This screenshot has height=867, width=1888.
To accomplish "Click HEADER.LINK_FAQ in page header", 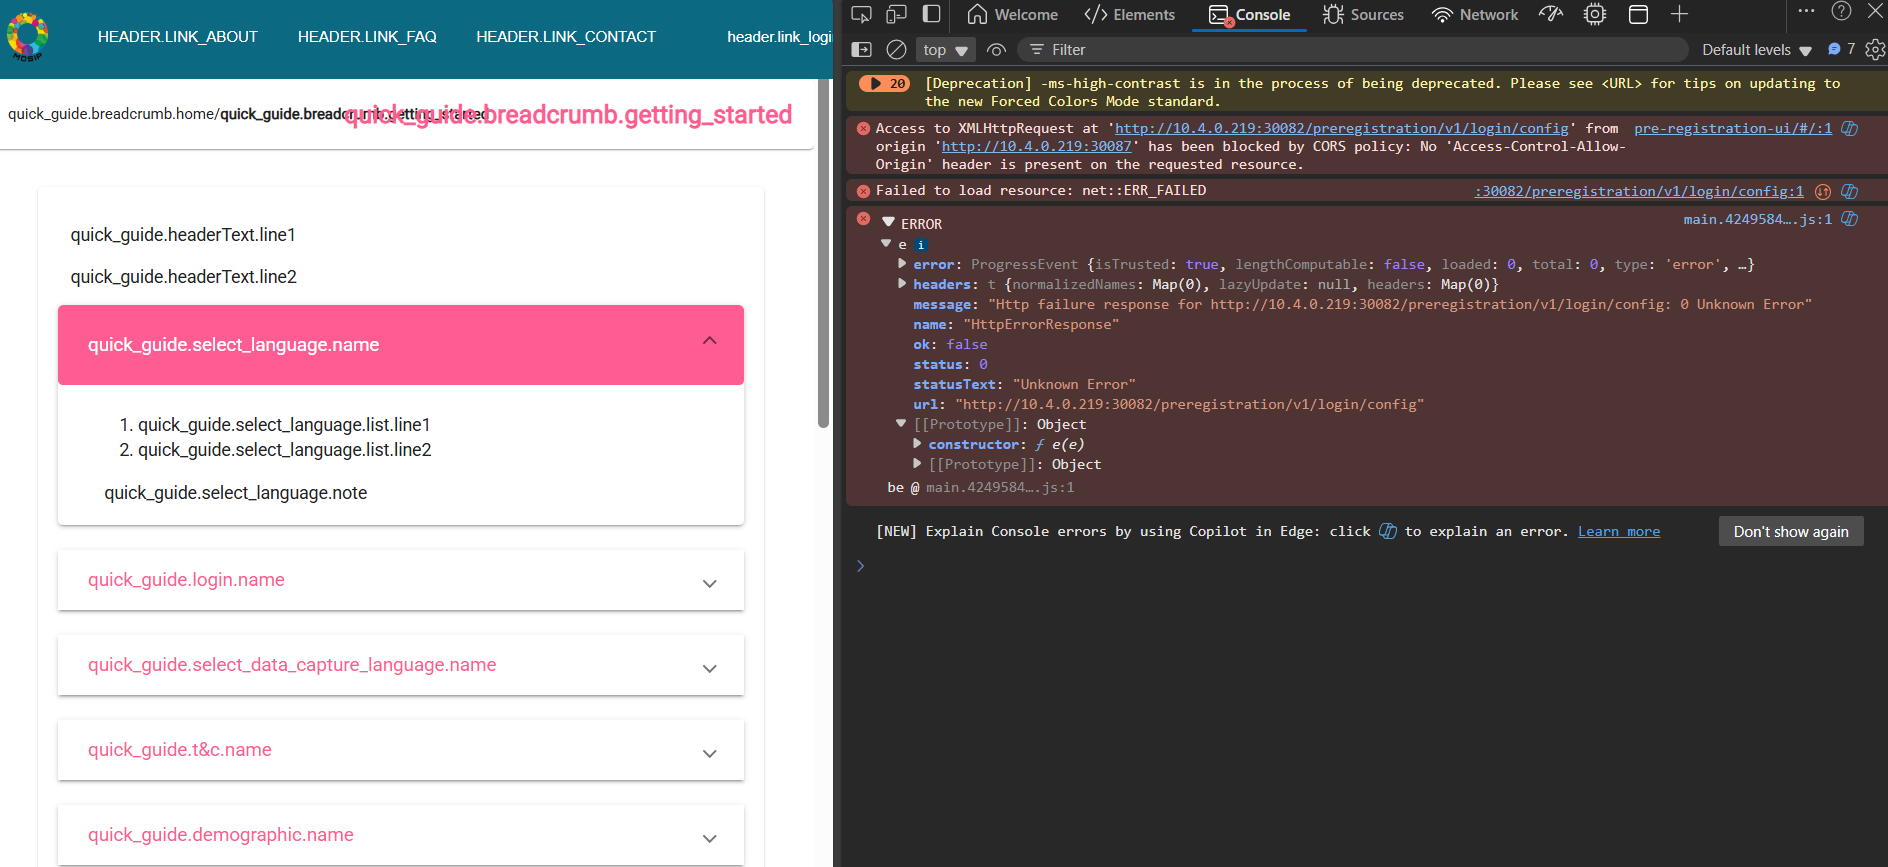I will tap(367, 37).
